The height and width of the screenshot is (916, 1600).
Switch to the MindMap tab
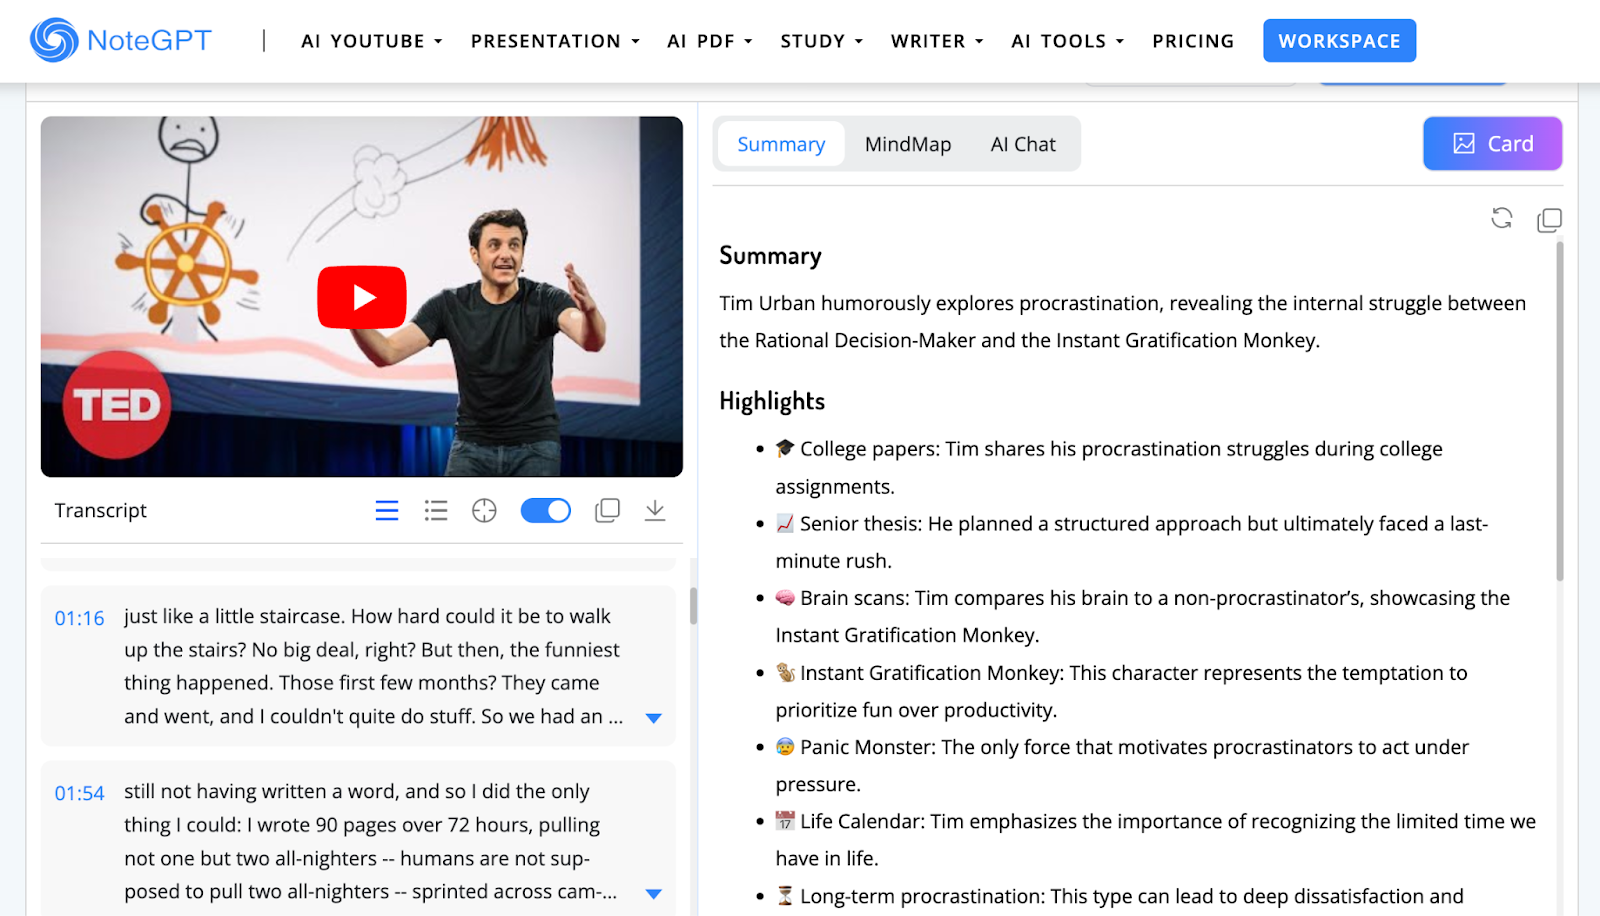[x=908, y=144]
